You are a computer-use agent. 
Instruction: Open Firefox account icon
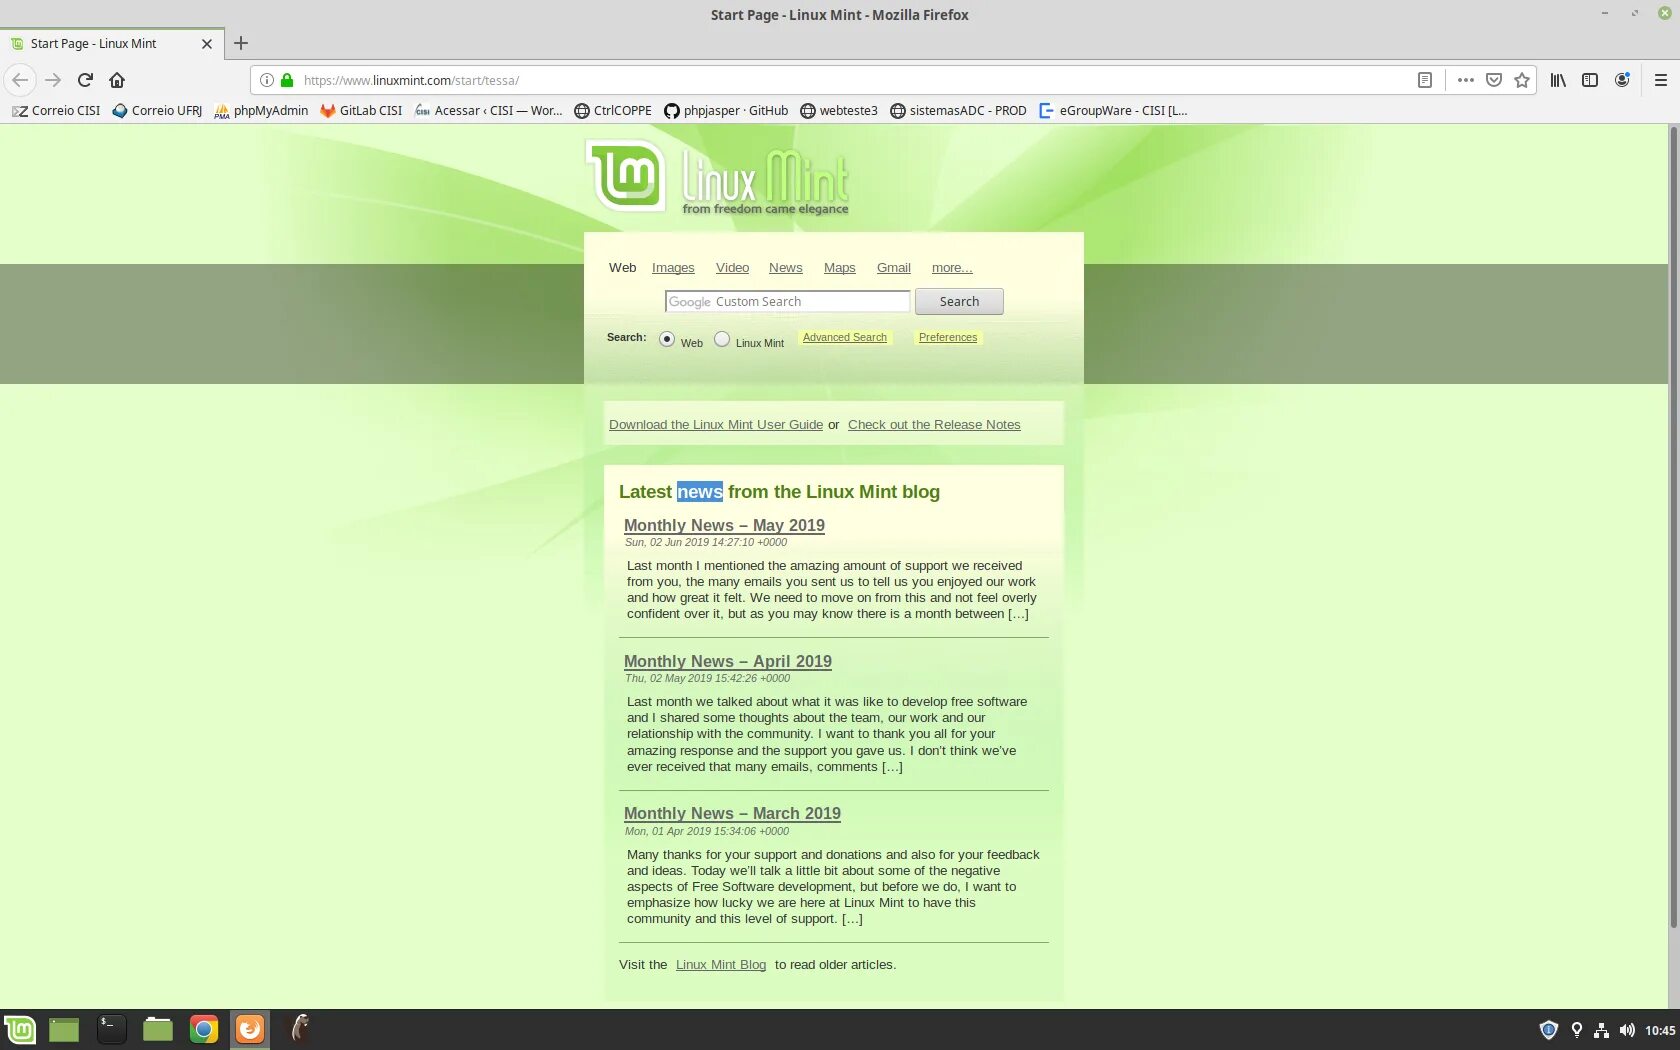point(1622,80)
